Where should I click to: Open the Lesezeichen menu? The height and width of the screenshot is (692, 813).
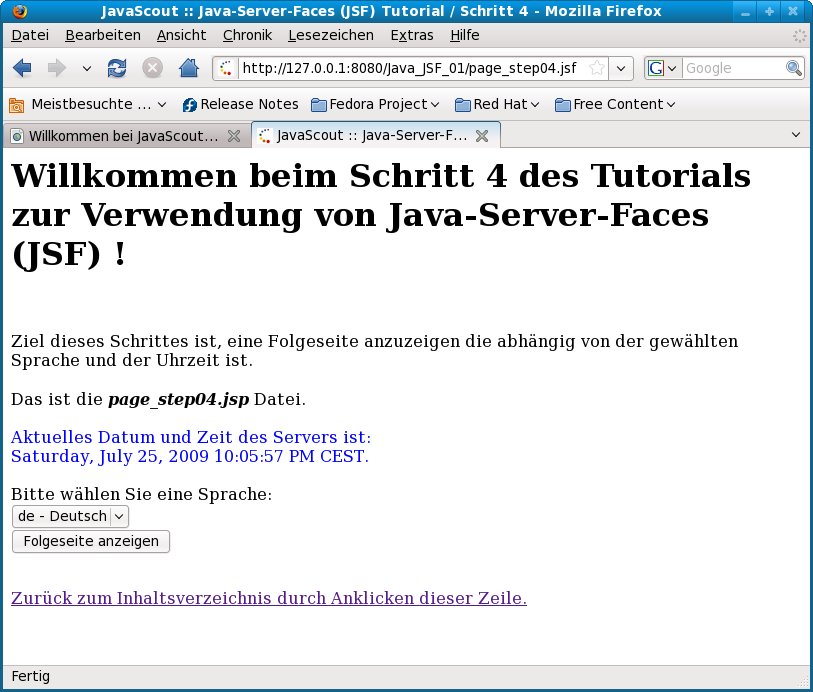331,35
